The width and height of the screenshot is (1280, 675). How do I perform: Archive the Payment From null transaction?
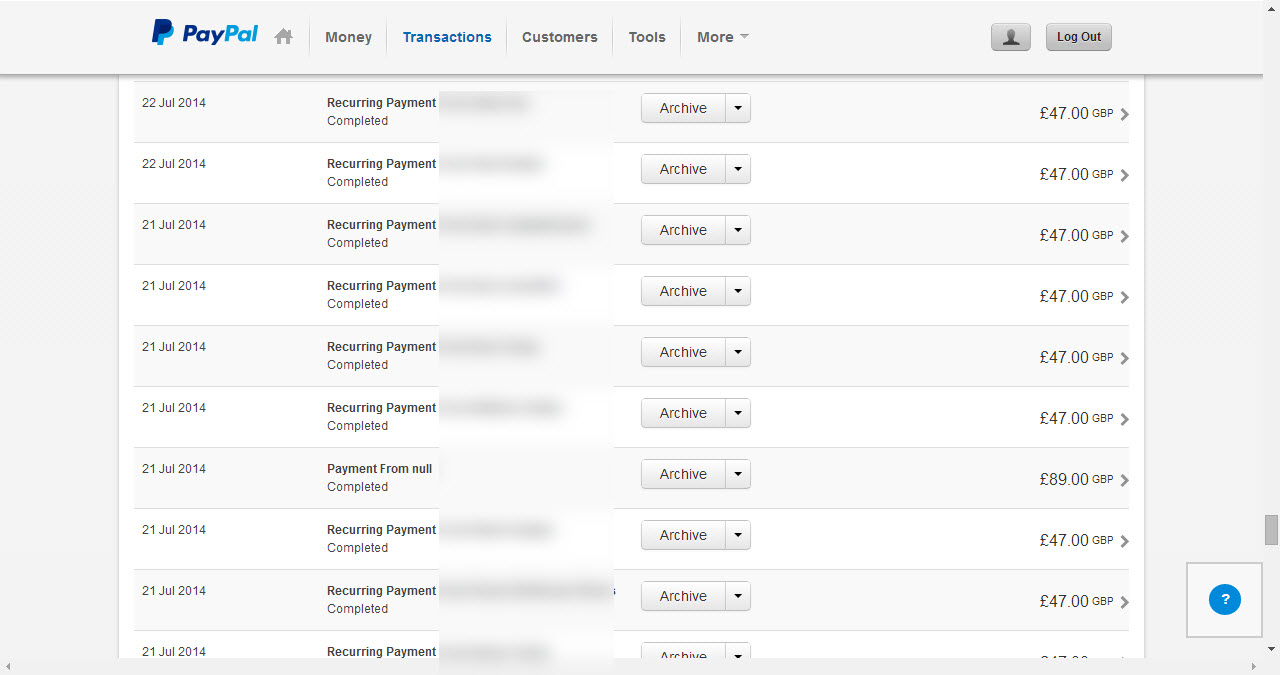(683, 474)
